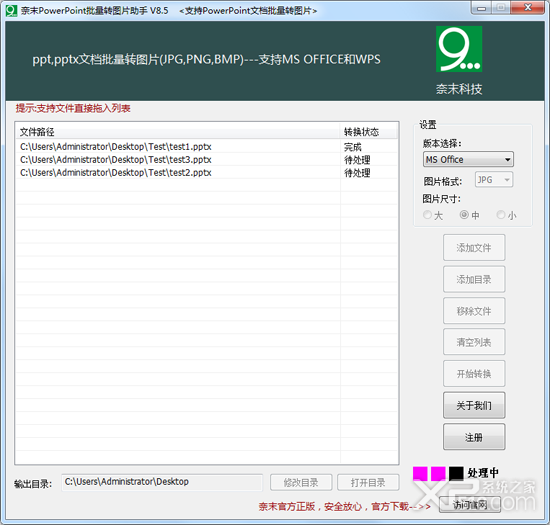Click the 注册 button

pyautogui.click(x=474, y=437)
